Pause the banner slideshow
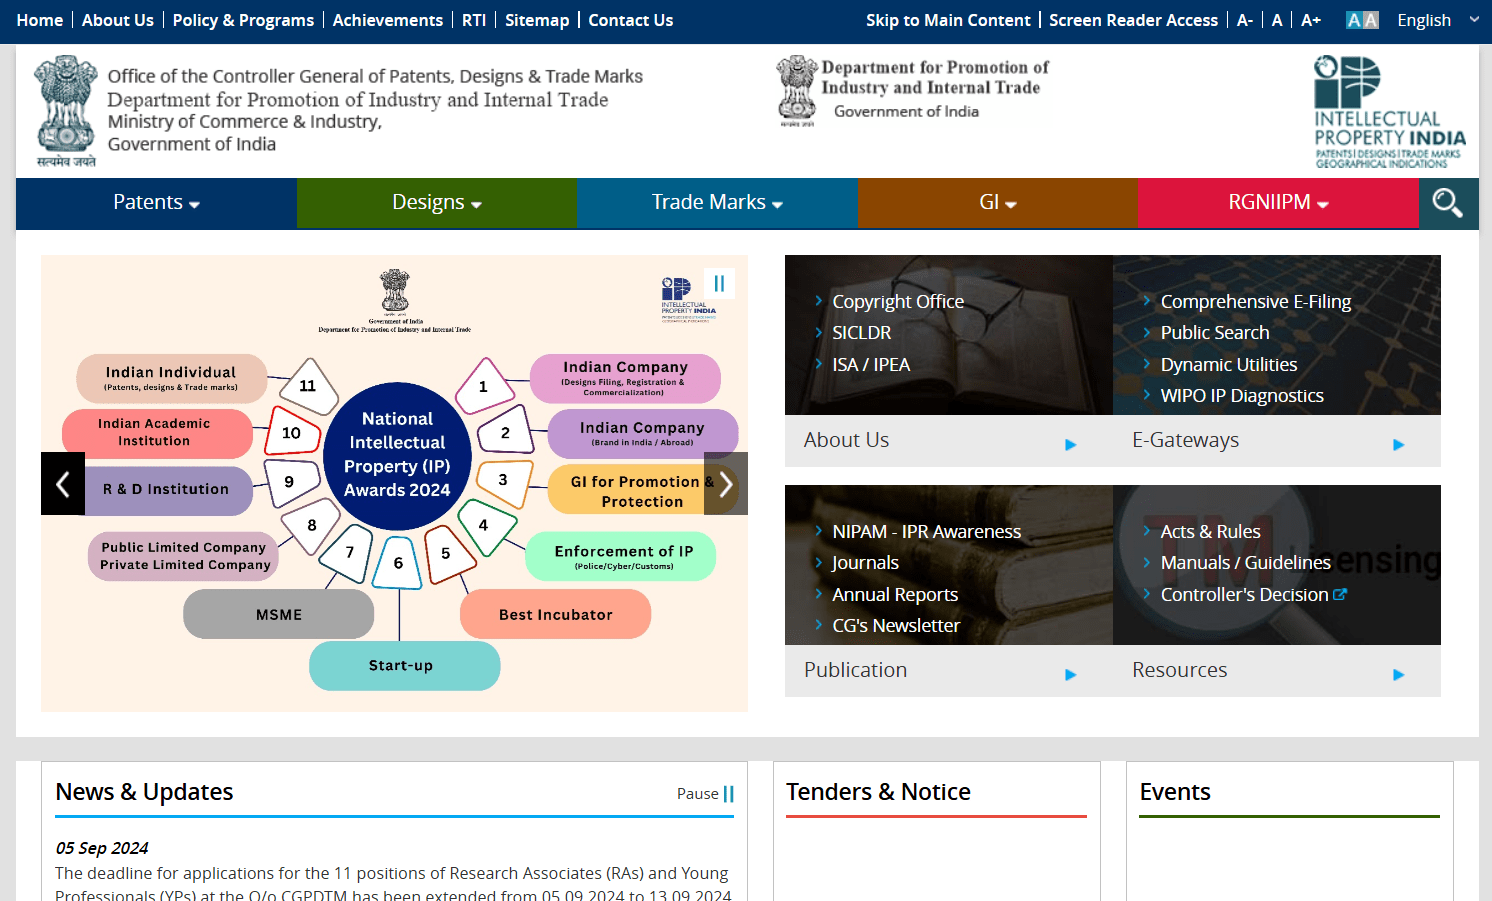 (719, 283)
